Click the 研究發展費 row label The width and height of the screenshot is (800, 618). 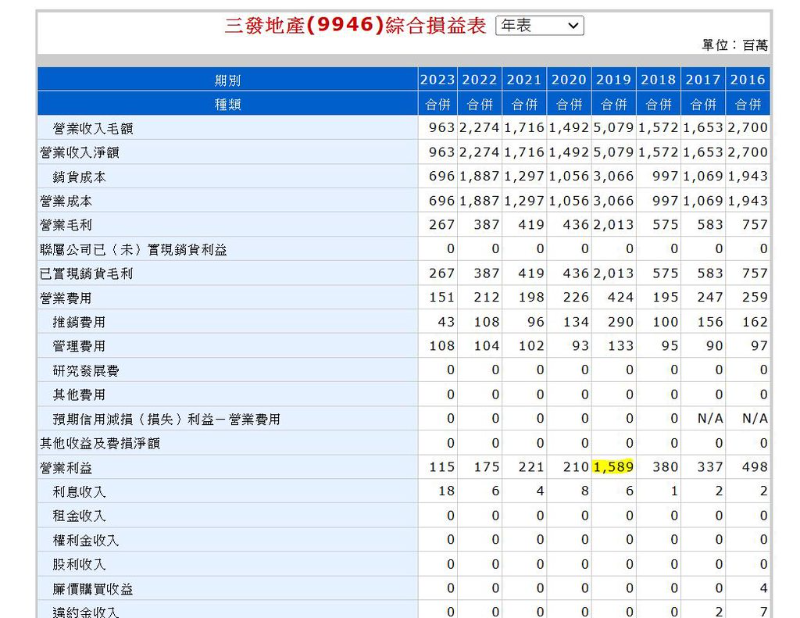pos(86,371)
